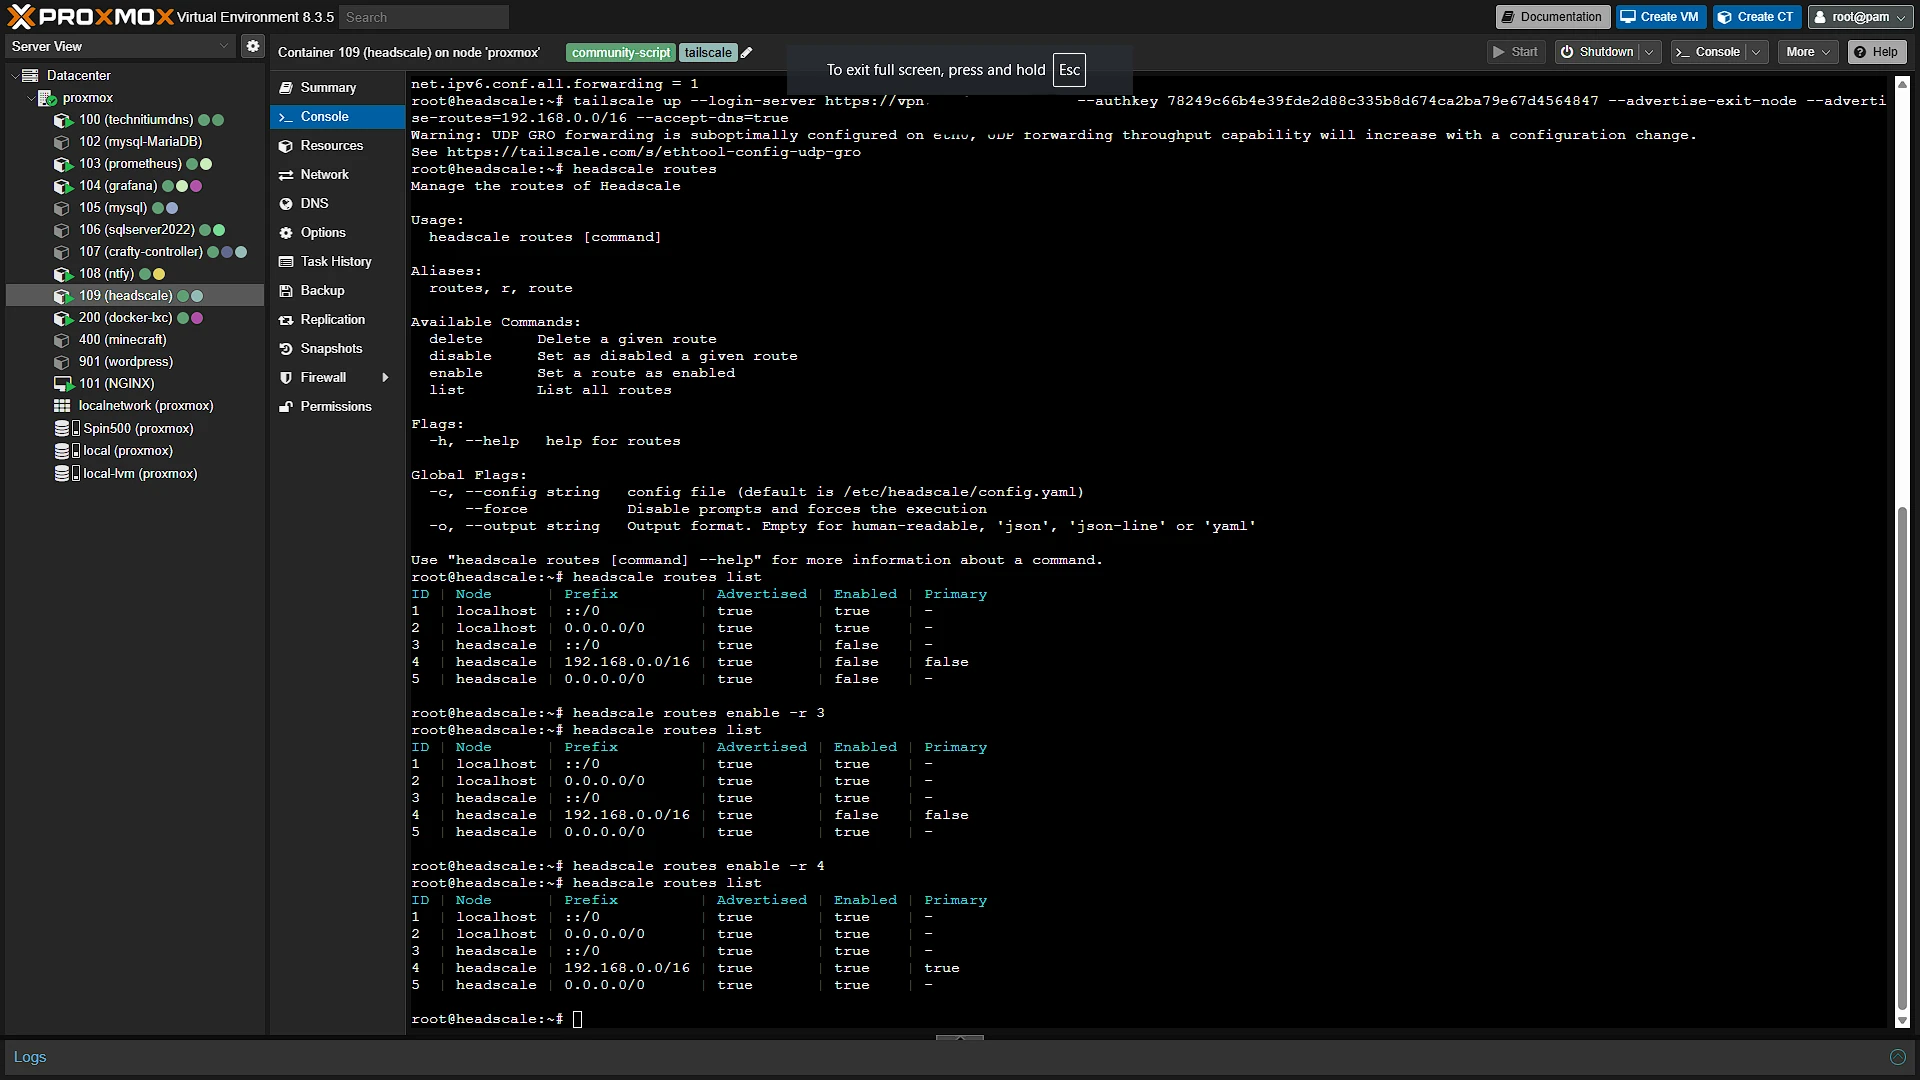Open the Shutdown dropdown arrow
1920x1080 pixels.
pyautogui.click(x=1649, y=52)
